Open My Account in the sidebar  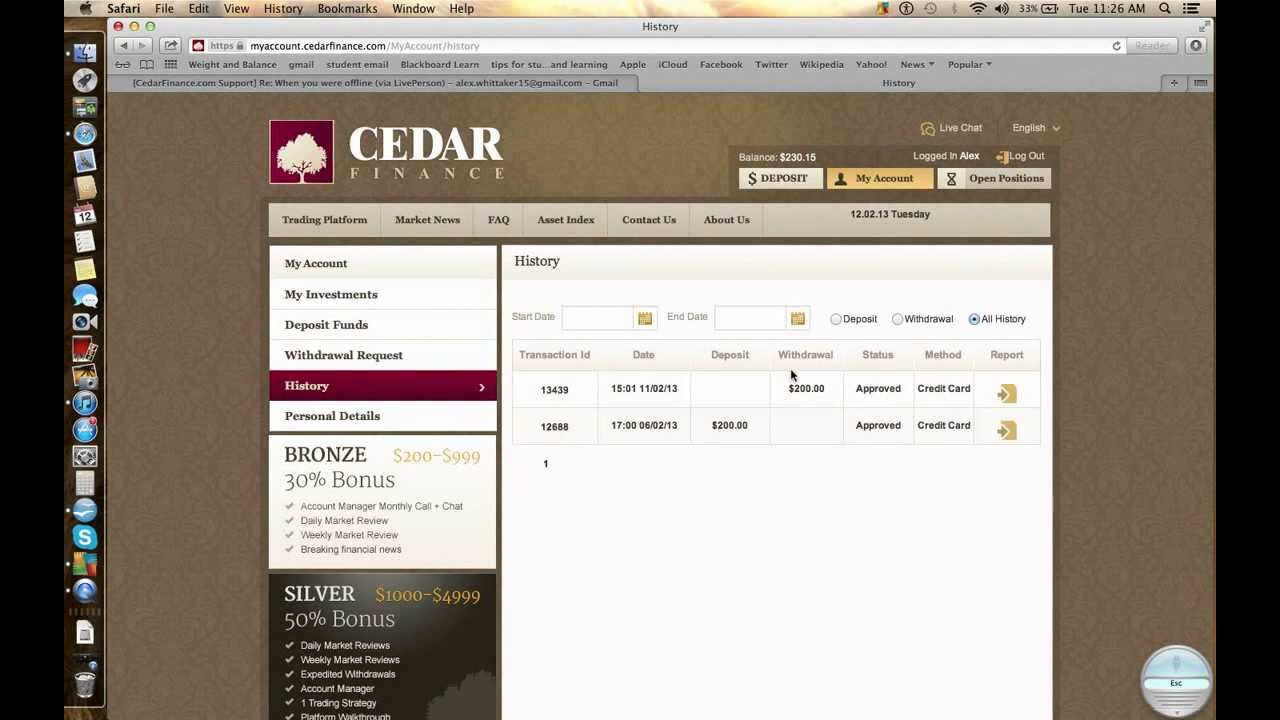[383, 263]
